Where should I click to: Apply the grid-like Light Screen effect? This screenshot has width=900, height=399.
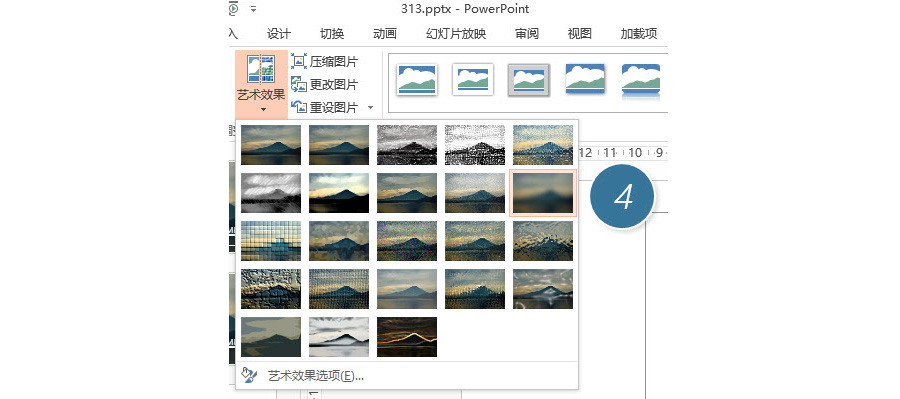tap(271, 241)
